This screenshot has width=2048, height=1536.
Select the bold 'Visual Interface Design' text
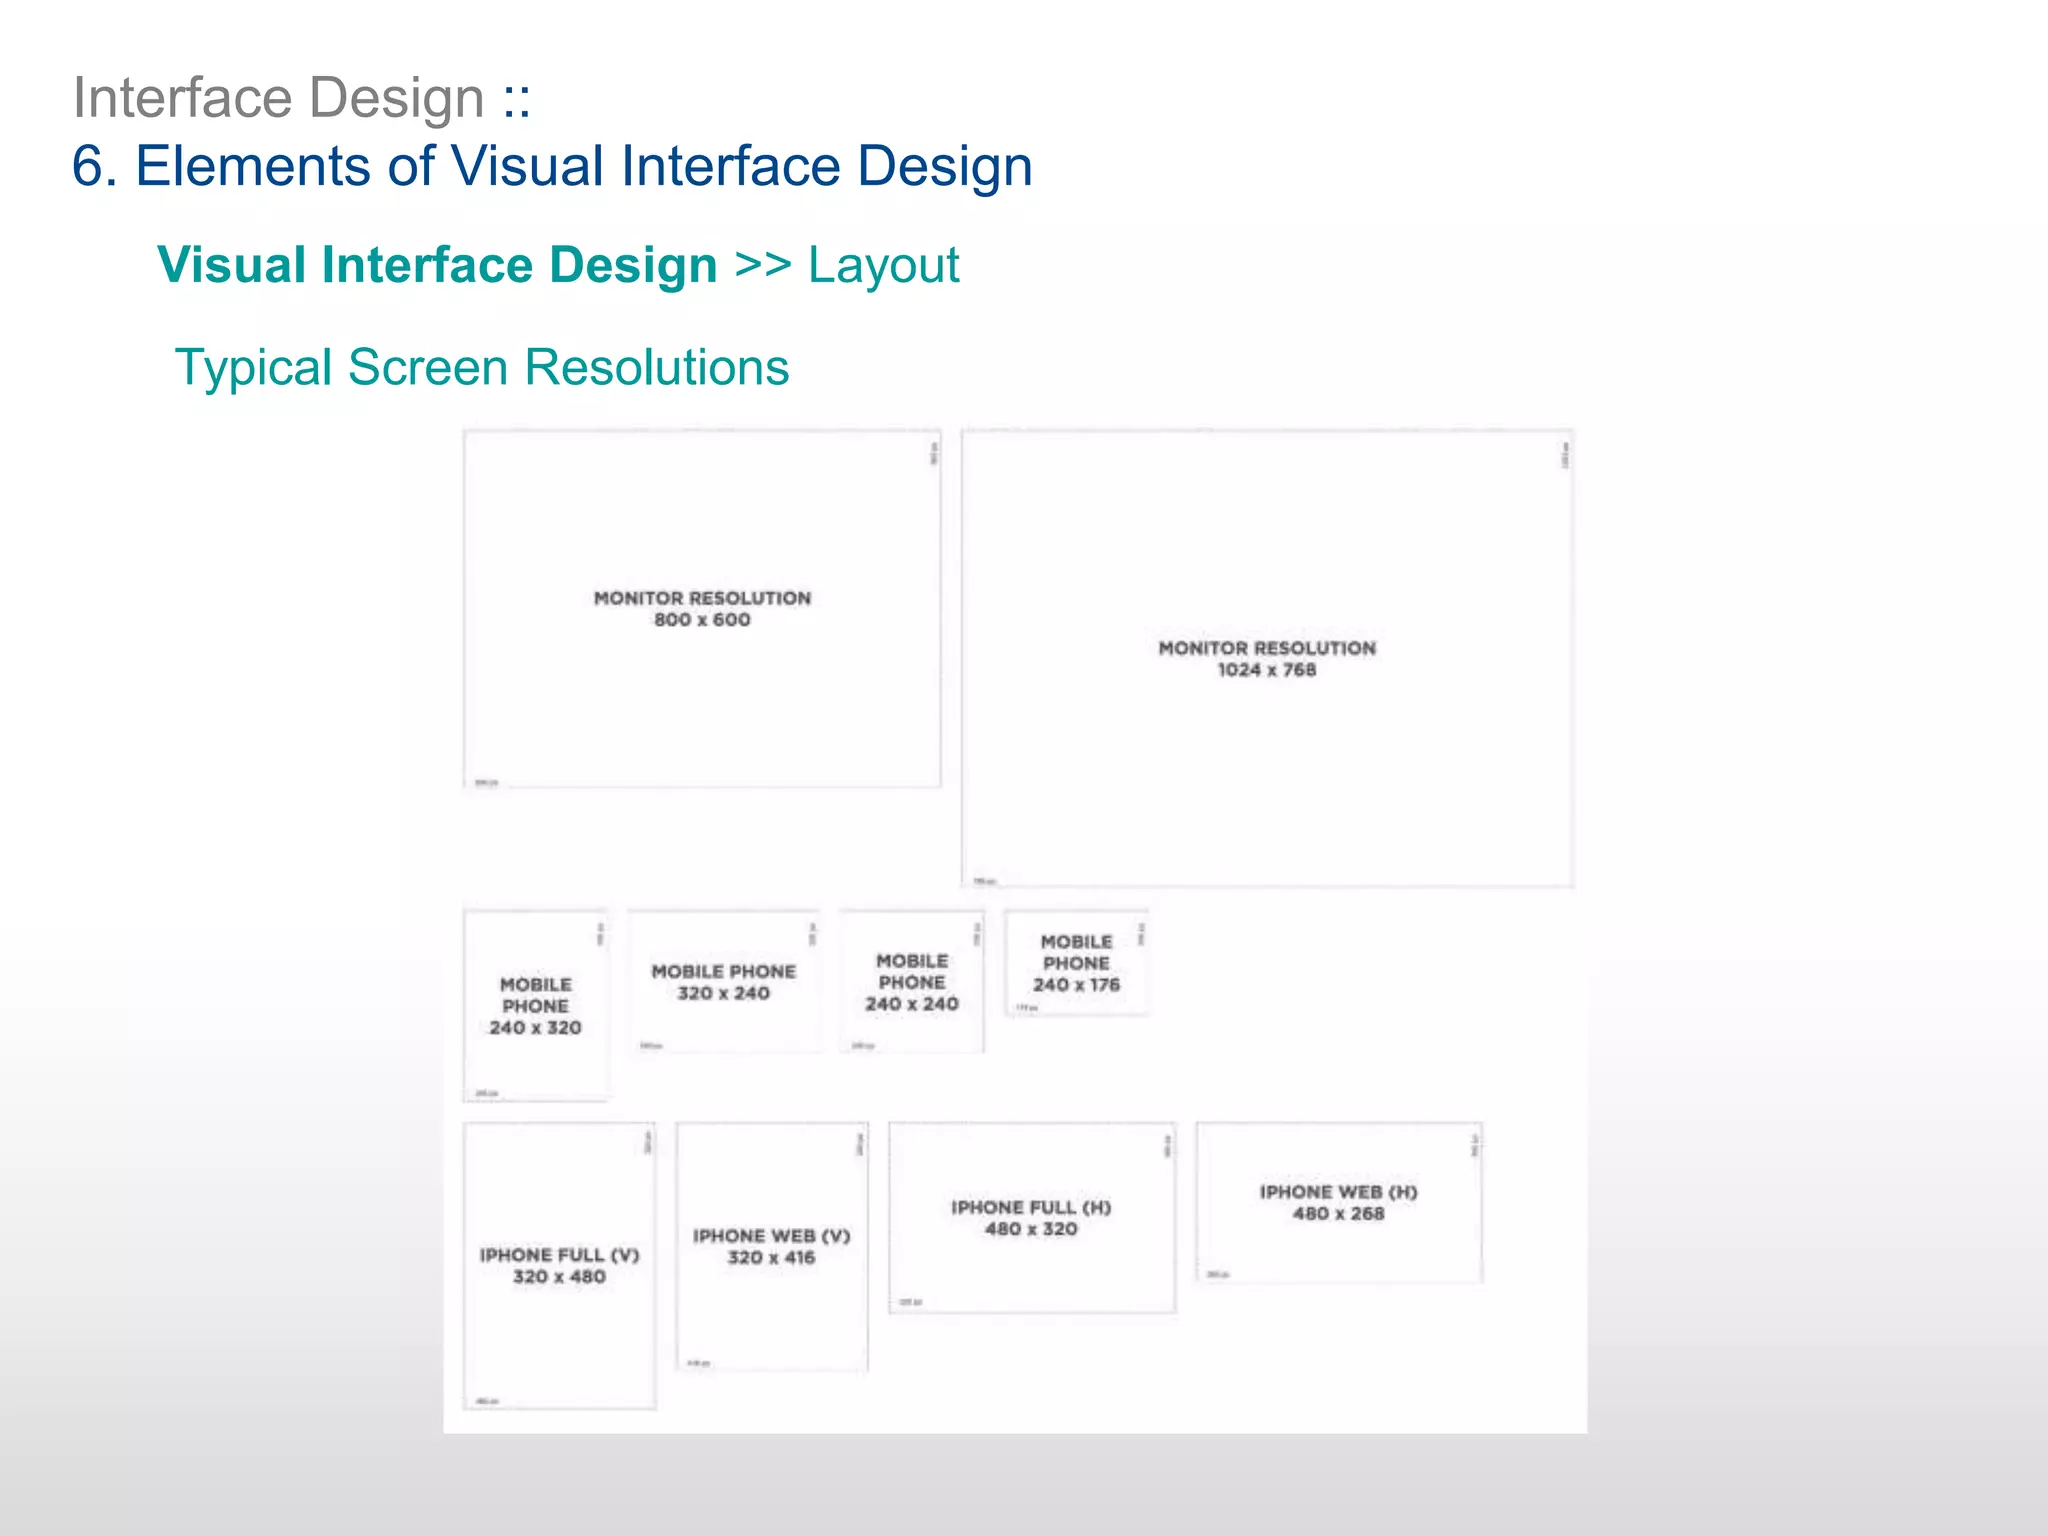pos(438,265)
